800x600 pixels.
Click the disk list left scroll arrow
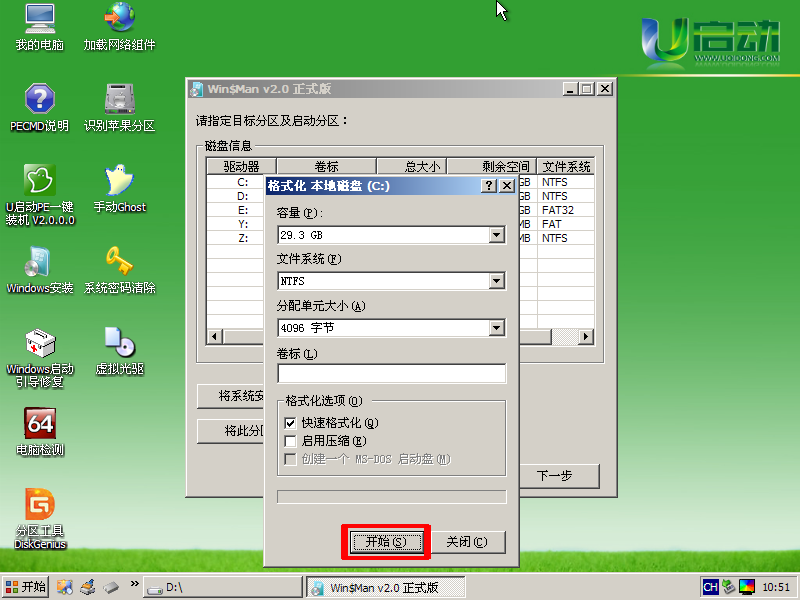214,337
